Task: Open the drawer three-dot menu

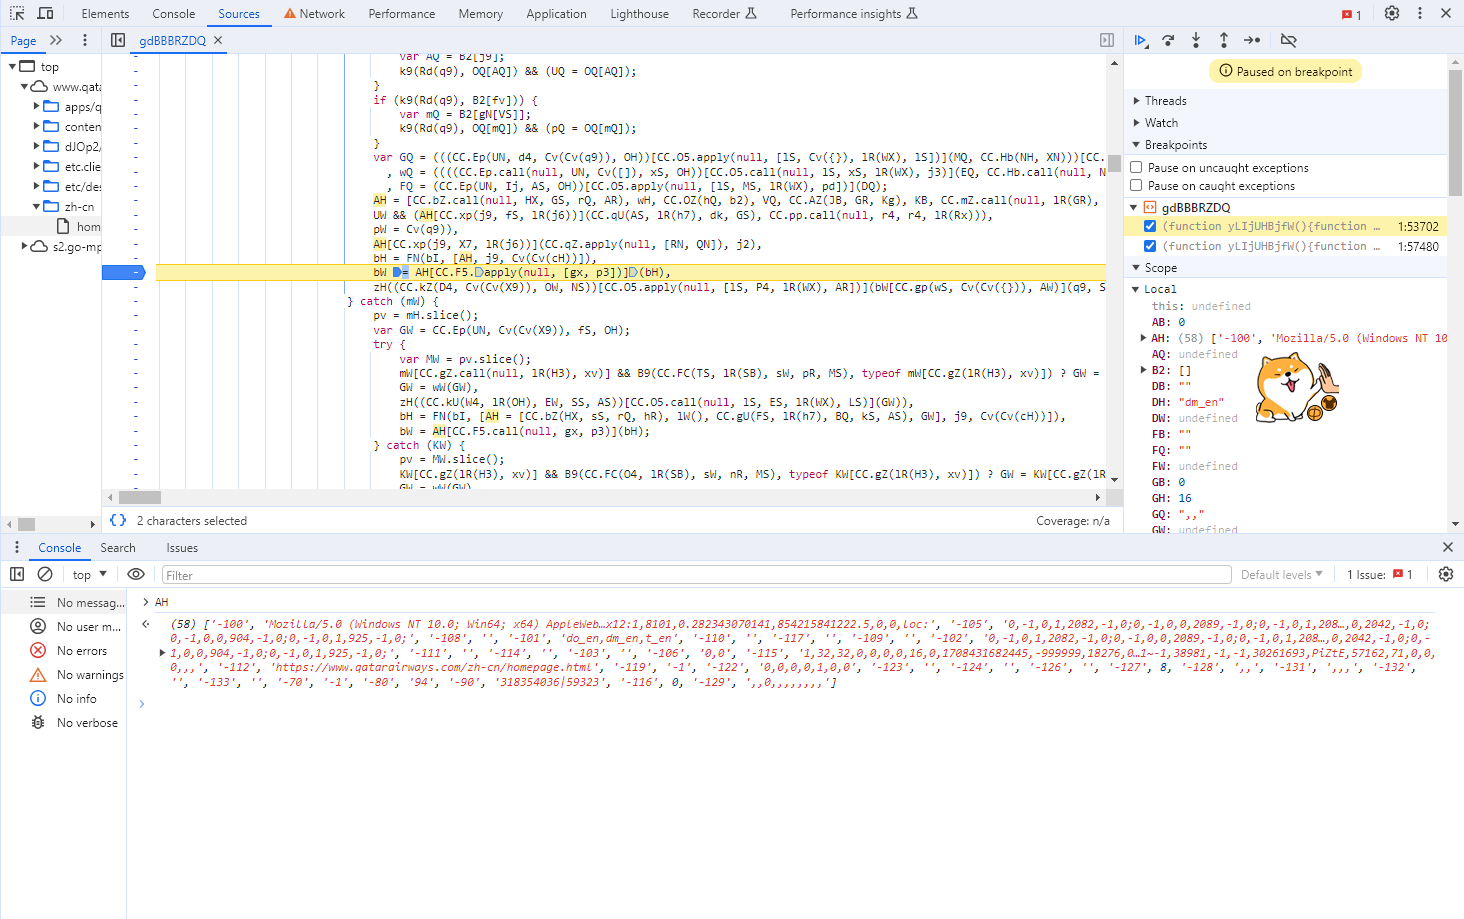Action: (17, 547)
